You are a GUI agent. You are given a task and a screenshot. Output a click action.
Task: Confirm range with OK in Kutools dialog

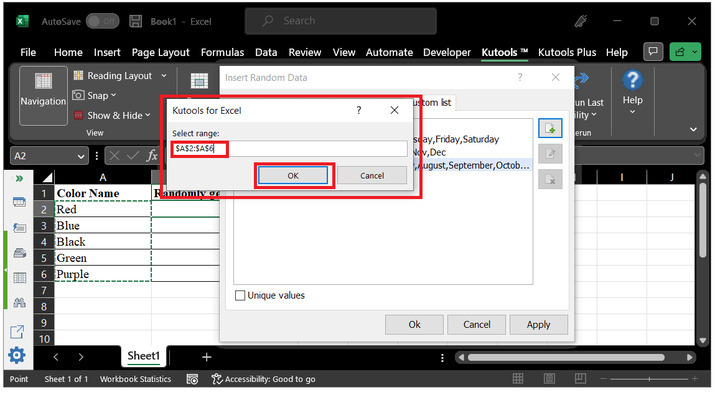tap(293, 176)
